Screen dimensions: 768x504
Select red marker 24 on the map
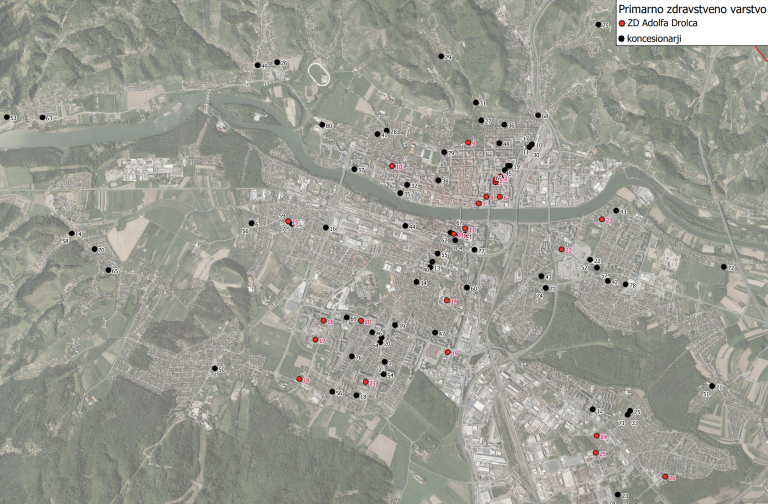point(595,436)
